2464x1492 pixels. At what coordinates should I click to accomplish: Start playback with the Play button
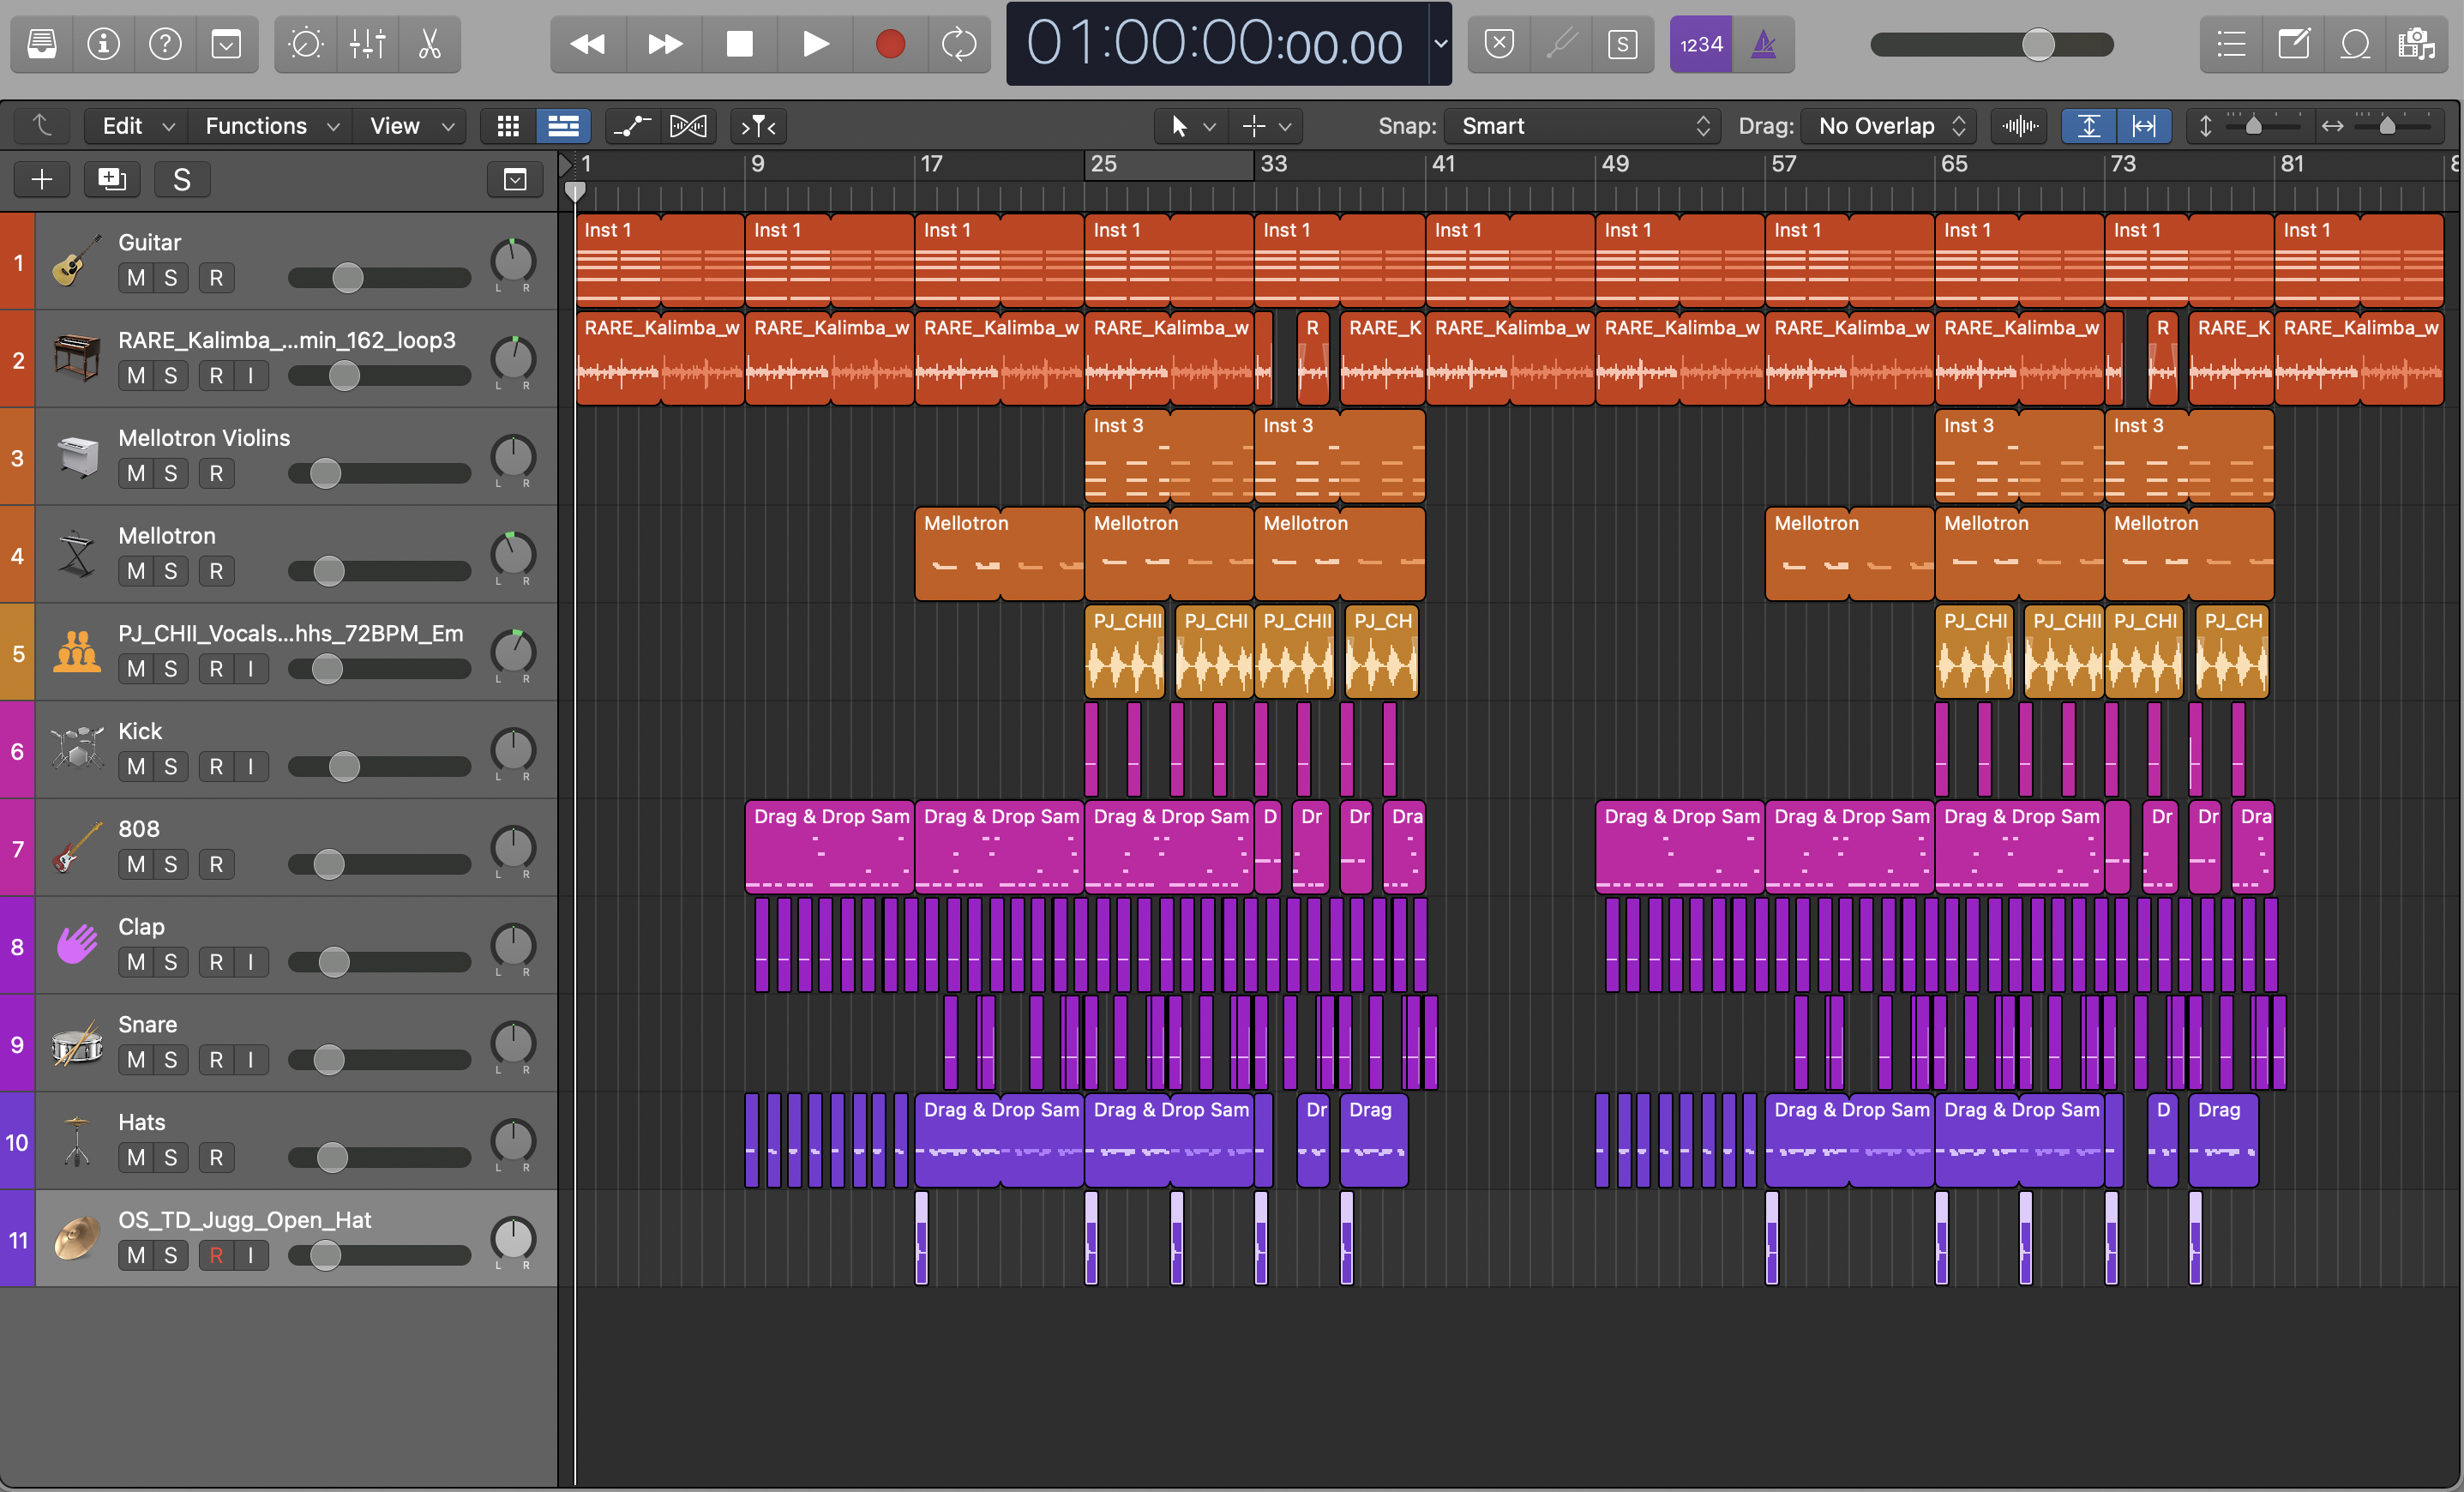[815, 44]
